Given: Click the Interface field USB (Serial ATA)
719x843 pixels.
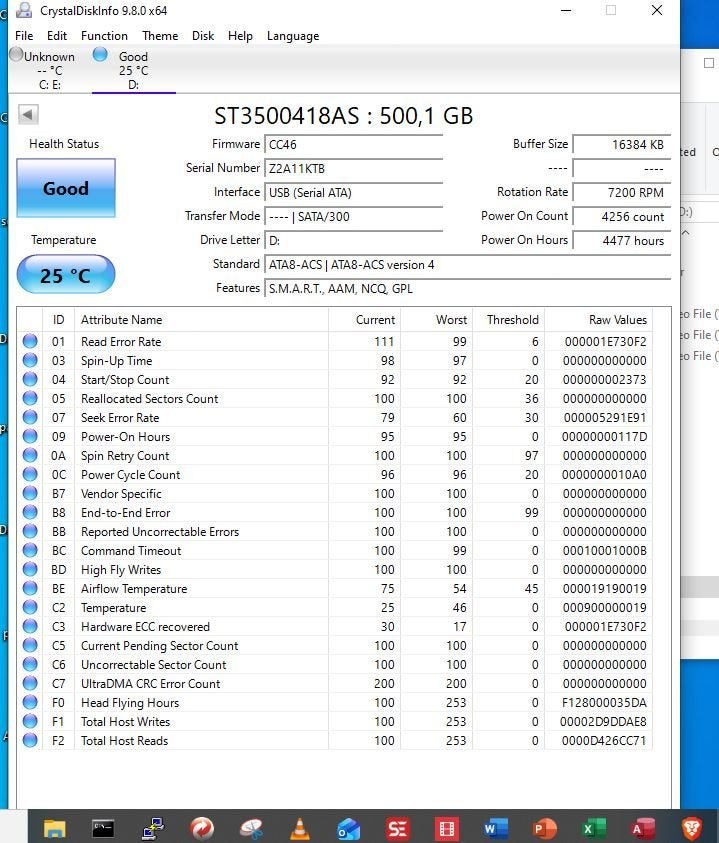Looking at the screenshot, I should tap(353, 192).
